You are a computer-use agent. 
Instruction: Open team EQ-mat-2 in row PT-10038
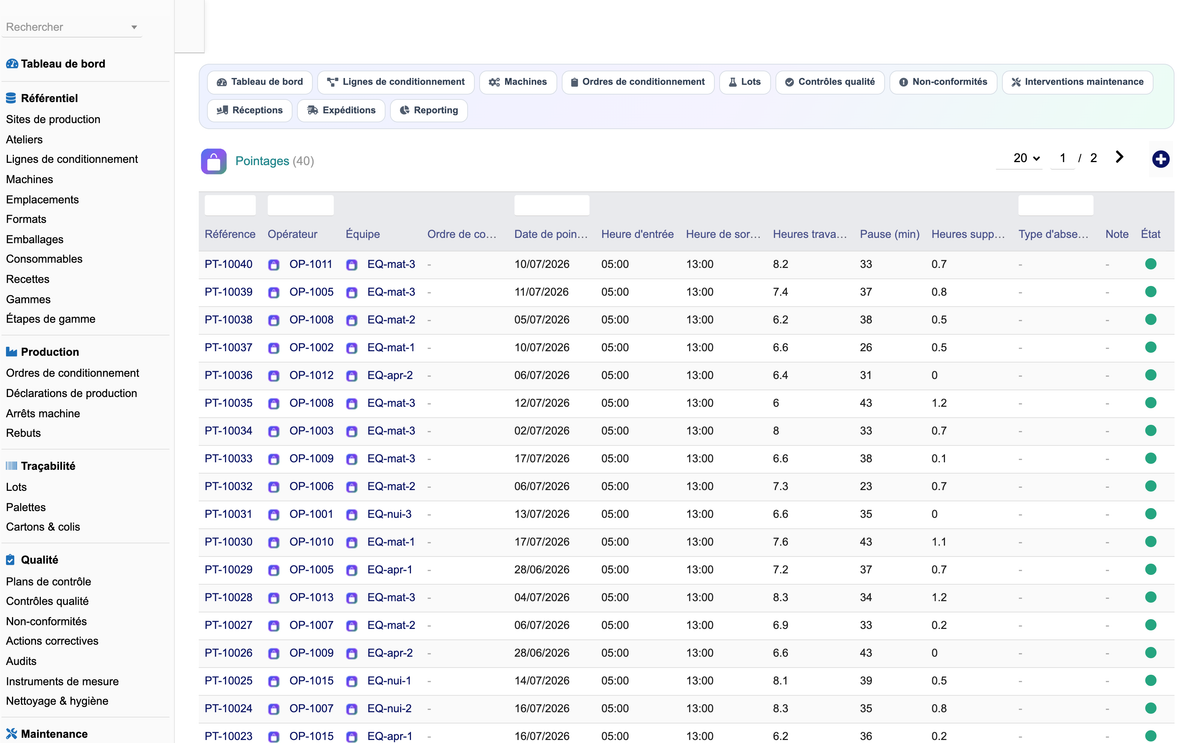(391, 320)
